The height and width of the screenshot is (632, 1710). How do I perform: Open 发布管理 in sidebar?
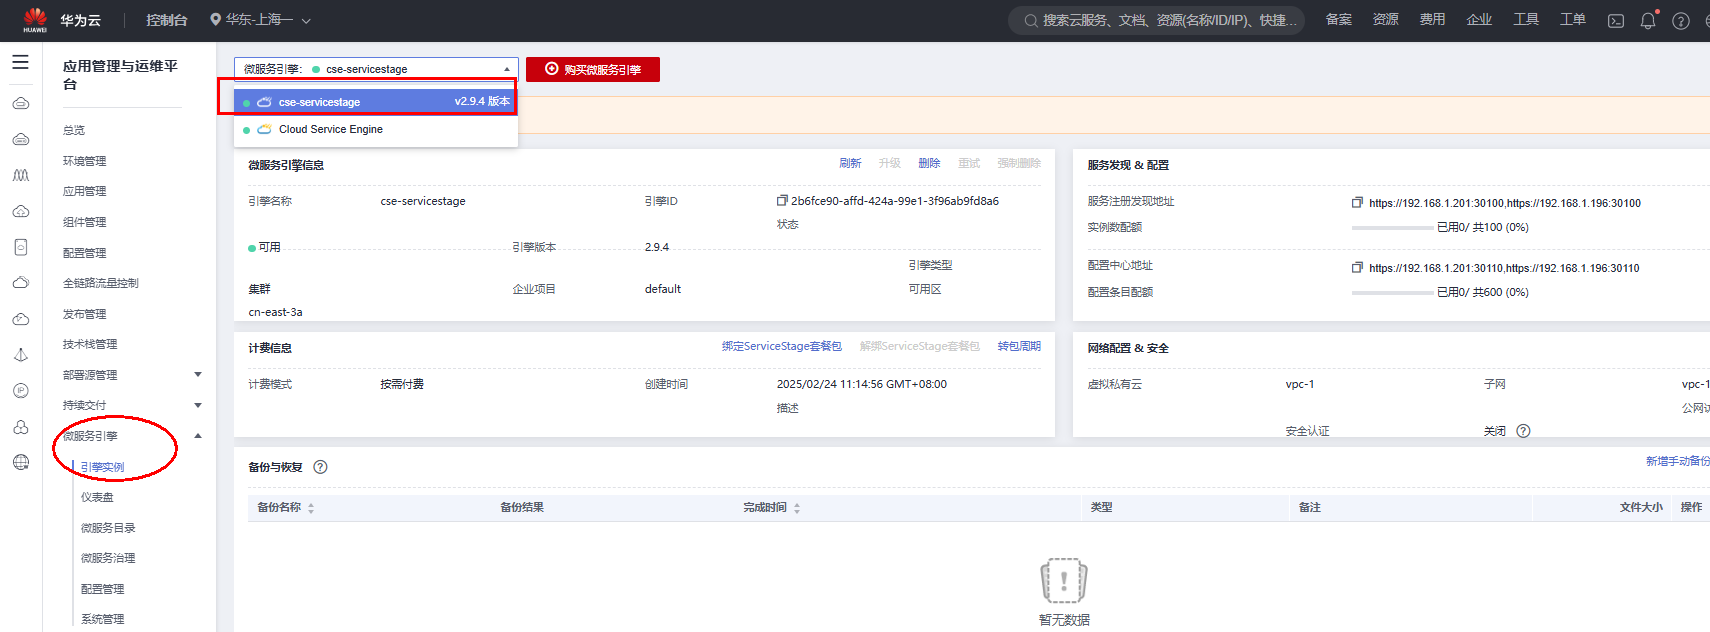click(85, 314)
